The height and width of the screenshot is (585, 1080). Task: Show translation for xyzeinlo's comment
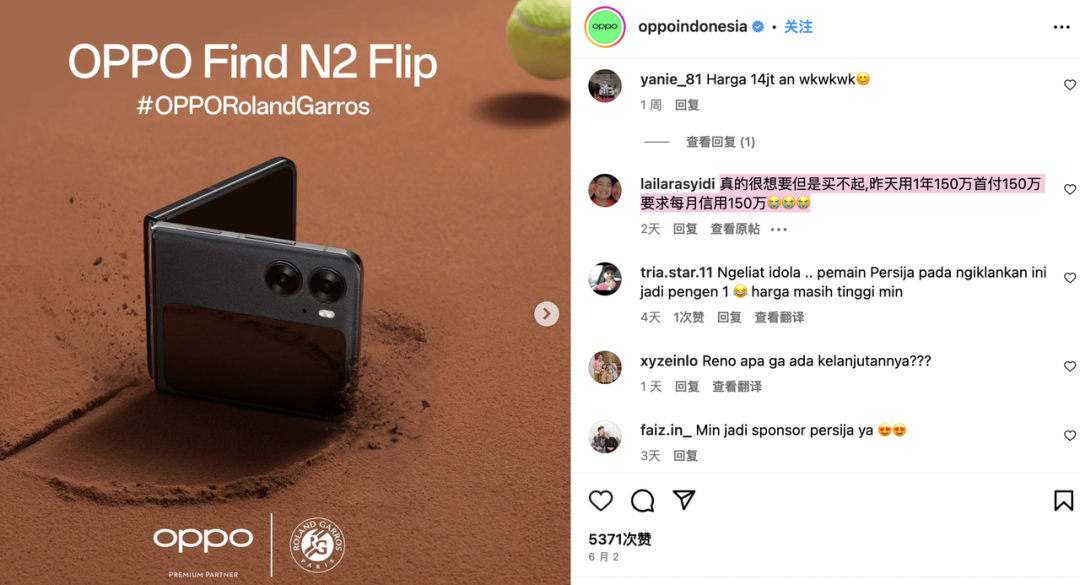click(737, 387)
